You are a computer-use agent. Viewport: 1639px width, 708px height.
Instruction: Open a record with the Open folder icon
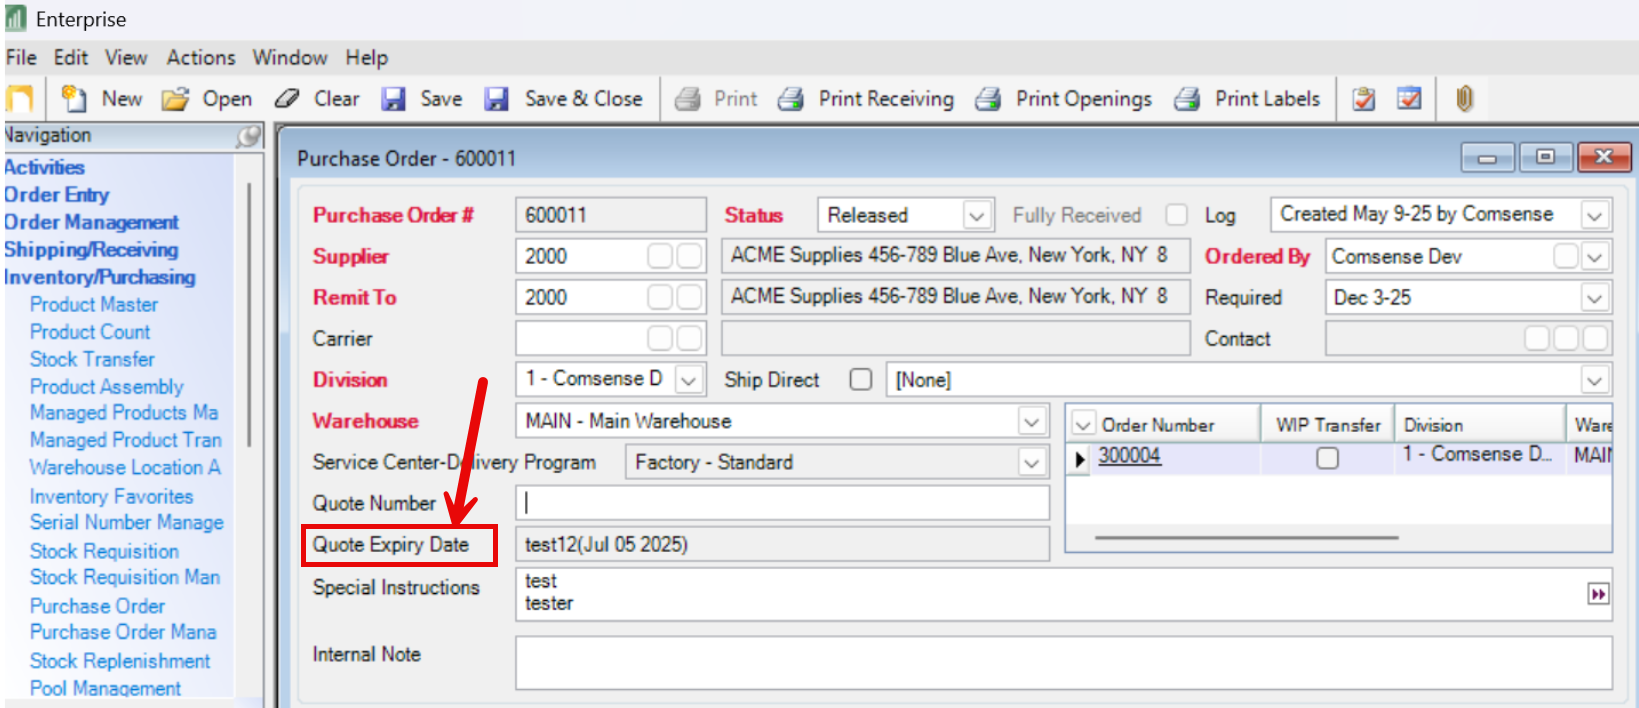176,98
